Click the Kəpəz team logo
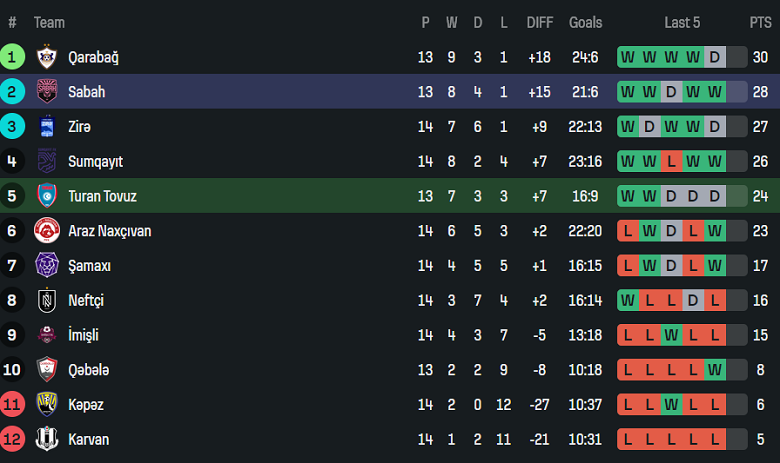 (47, 405)
